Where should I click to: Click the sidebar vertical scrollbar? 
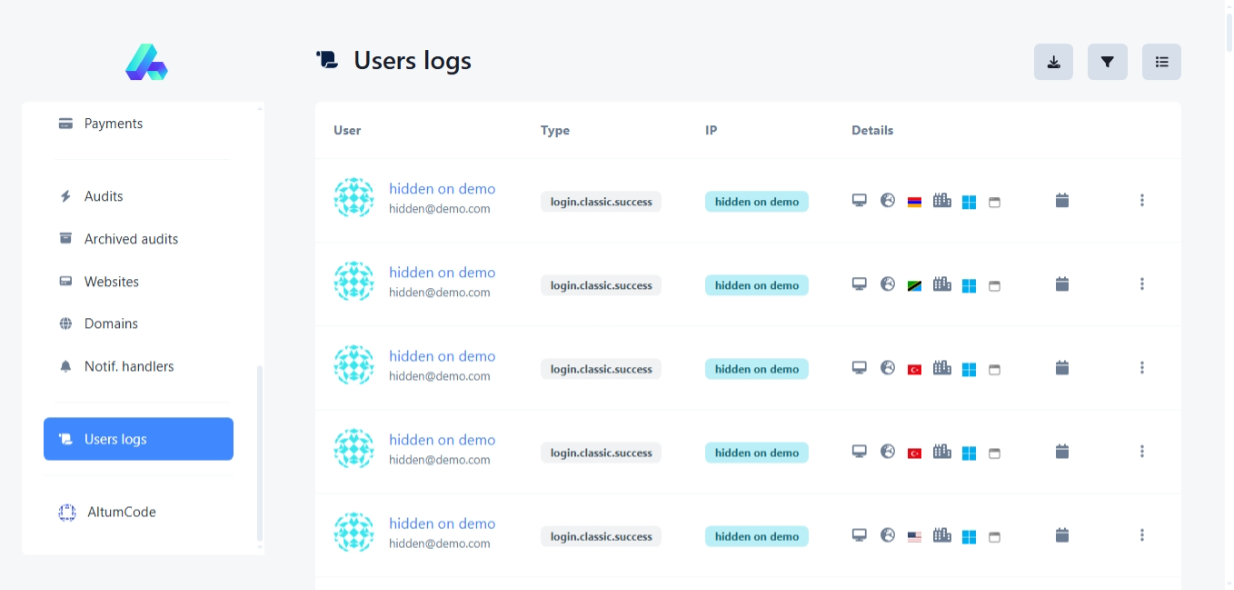(x=260, y=450)
